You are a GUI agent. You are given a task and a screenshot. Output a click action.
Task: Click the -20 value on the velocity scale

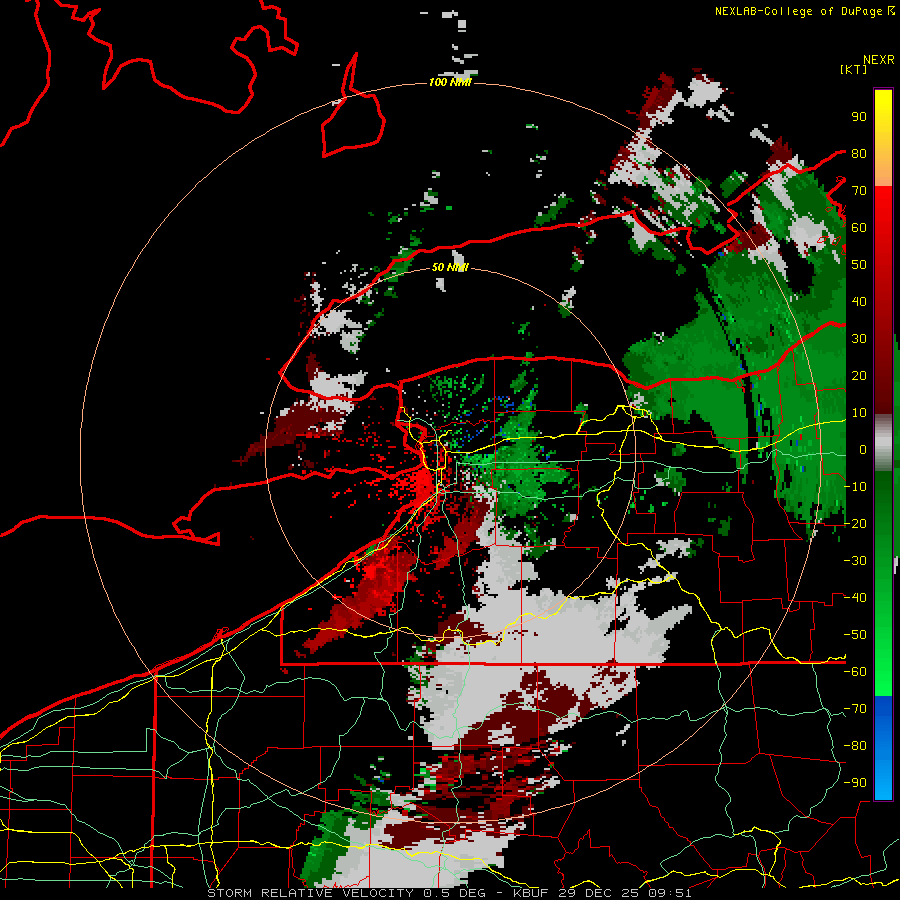(855, 523)
